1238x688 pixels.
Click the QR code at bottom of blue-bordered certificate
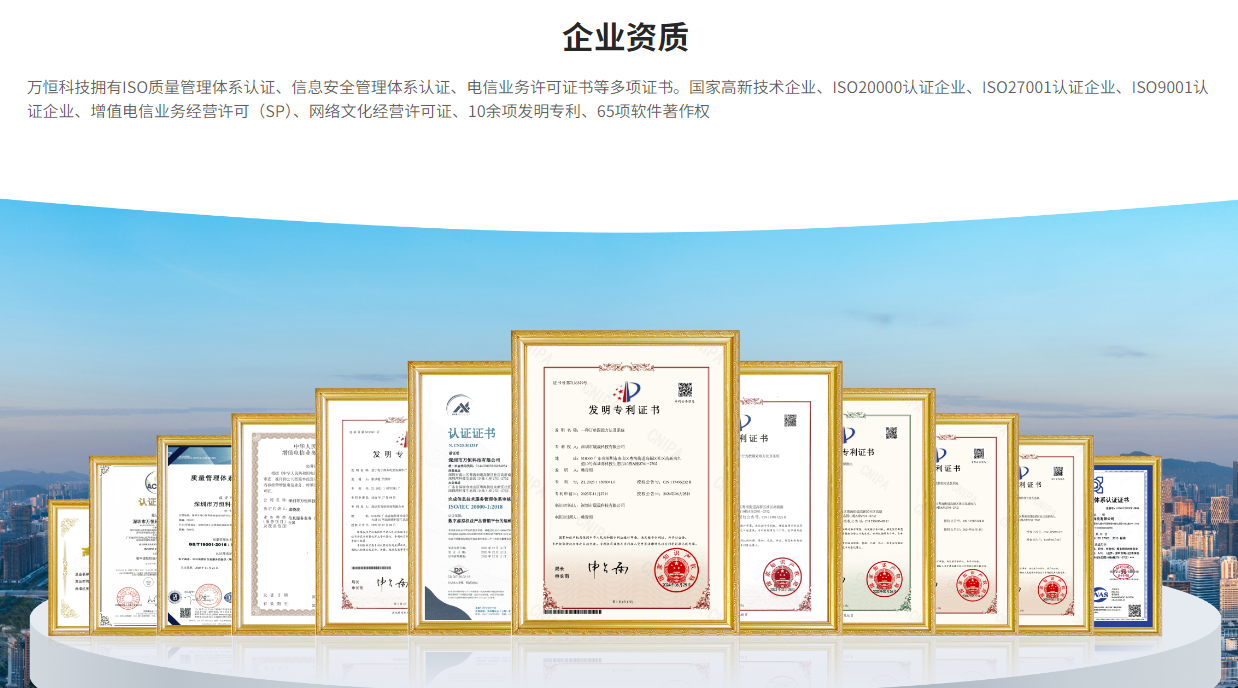click(x=1133, y=609)
